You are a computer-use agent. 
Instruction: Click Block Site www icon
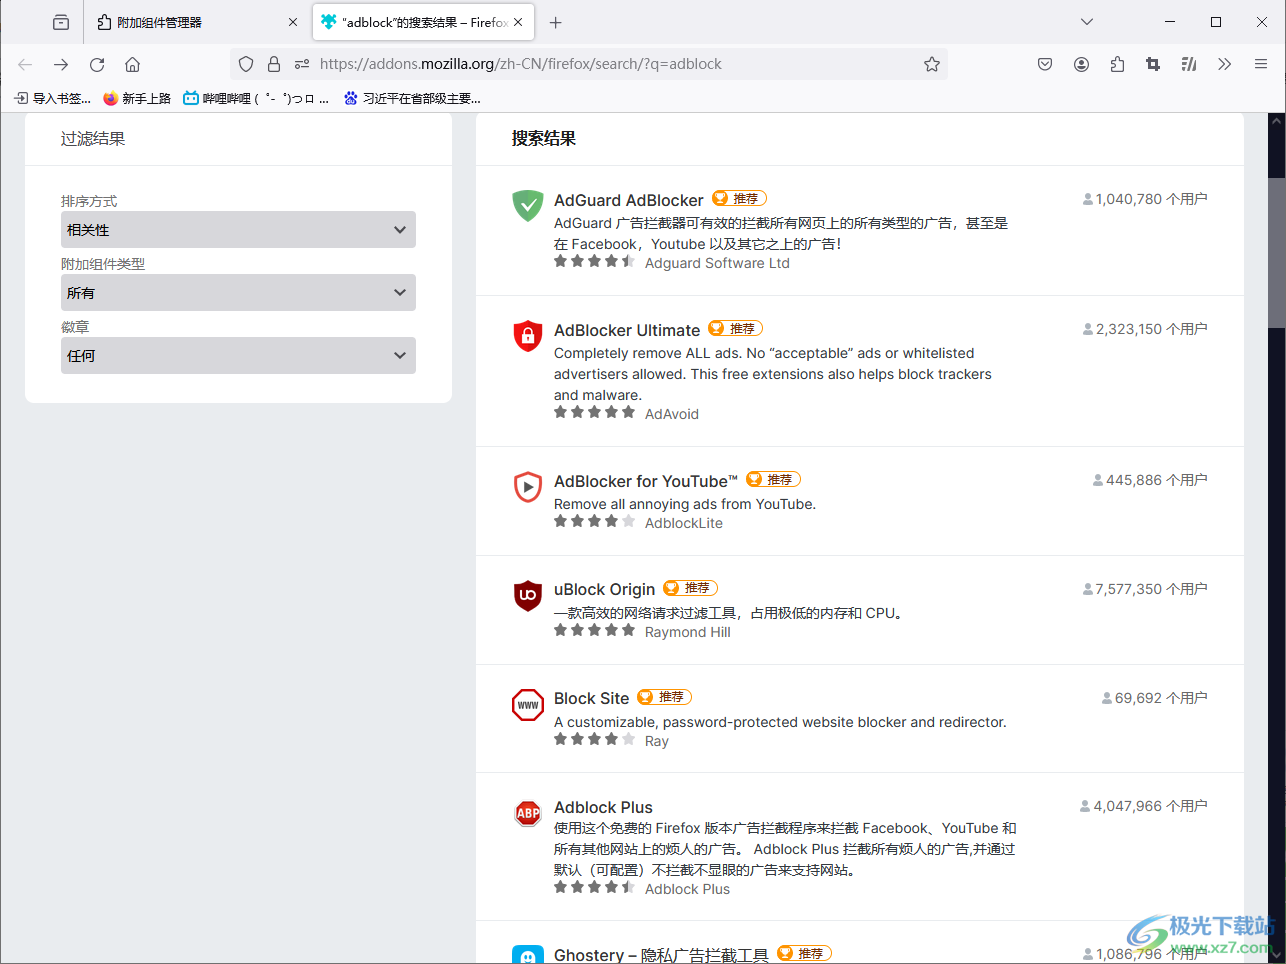point(528,704)
